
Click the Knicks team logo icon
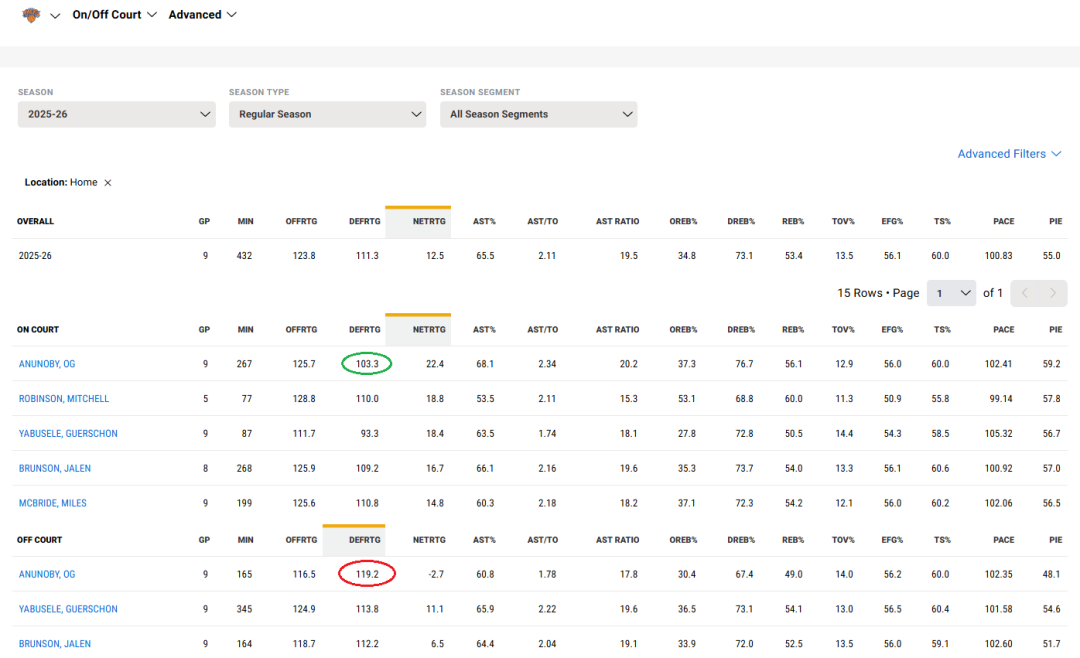(31, 15)
